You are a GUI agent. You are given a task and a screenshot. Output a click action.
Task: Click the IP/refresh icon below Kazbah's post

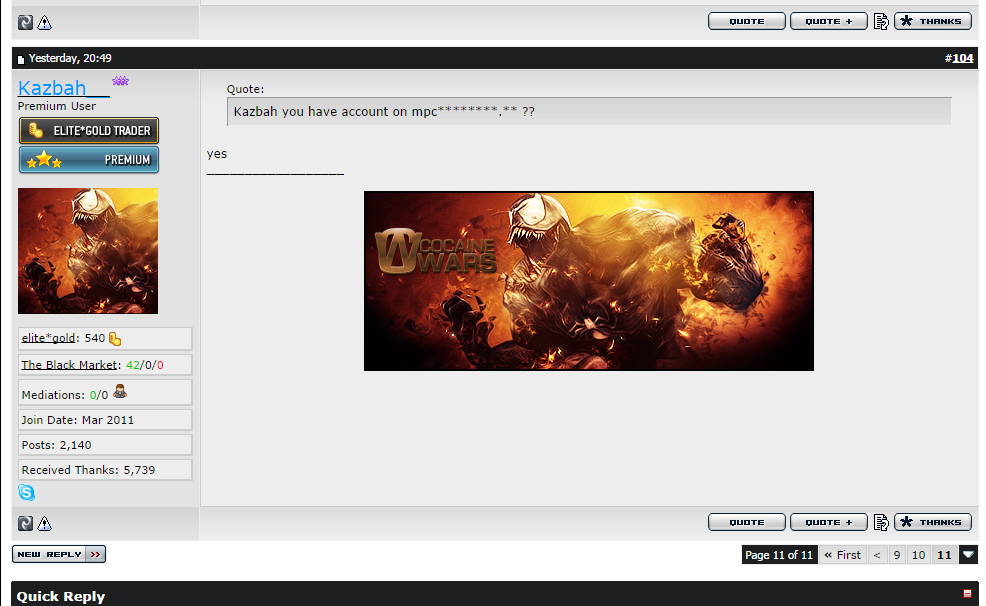pos(25,523)
